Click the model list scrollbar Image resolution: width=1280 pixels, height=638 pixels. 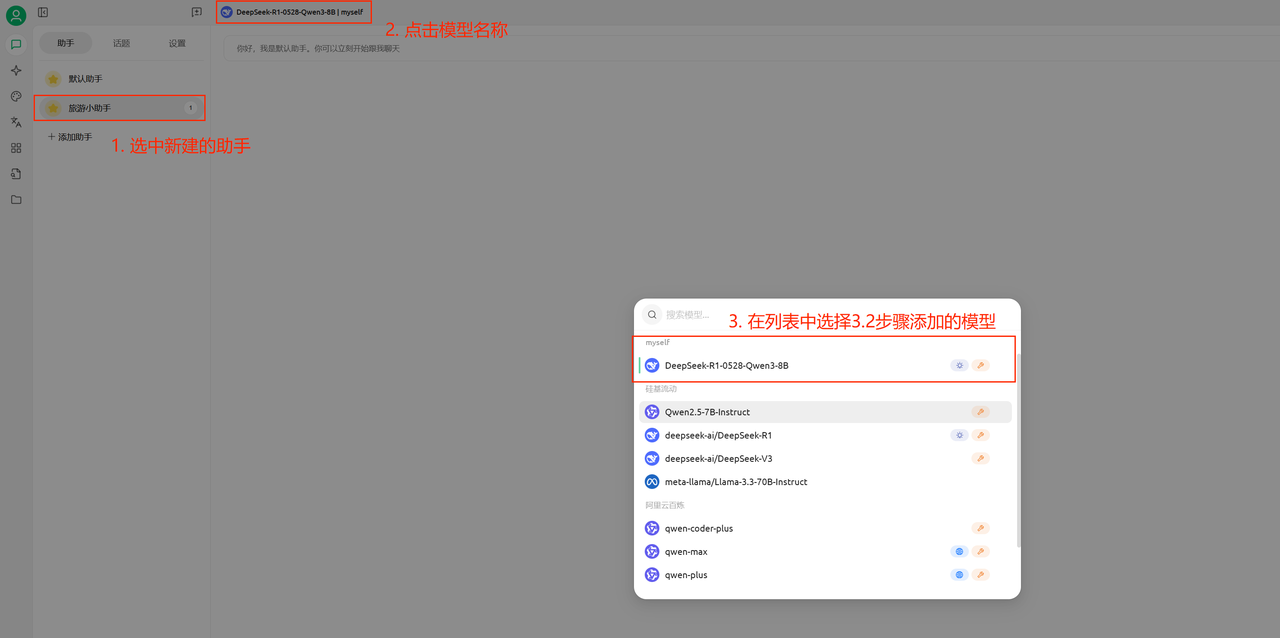(1017, 450)
